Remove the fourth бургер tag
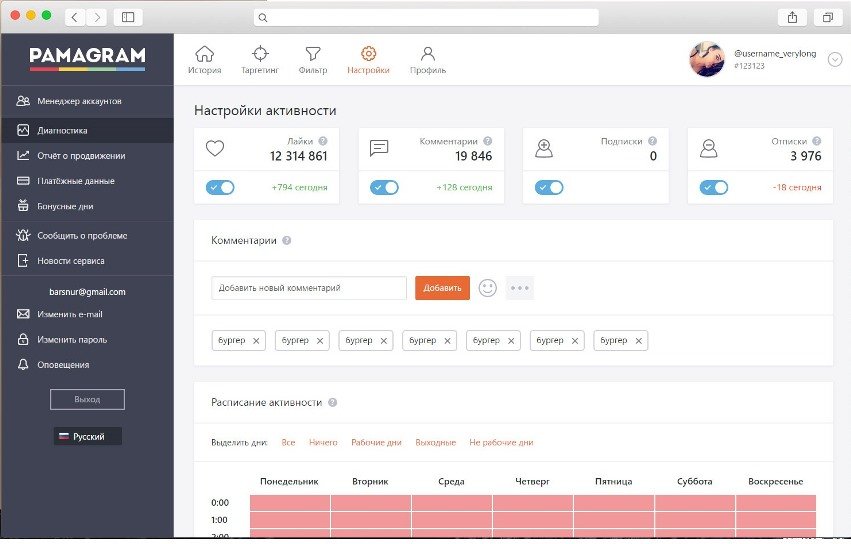Image resolution: width=851 pixels, height=544 pixels. [447, 340]
